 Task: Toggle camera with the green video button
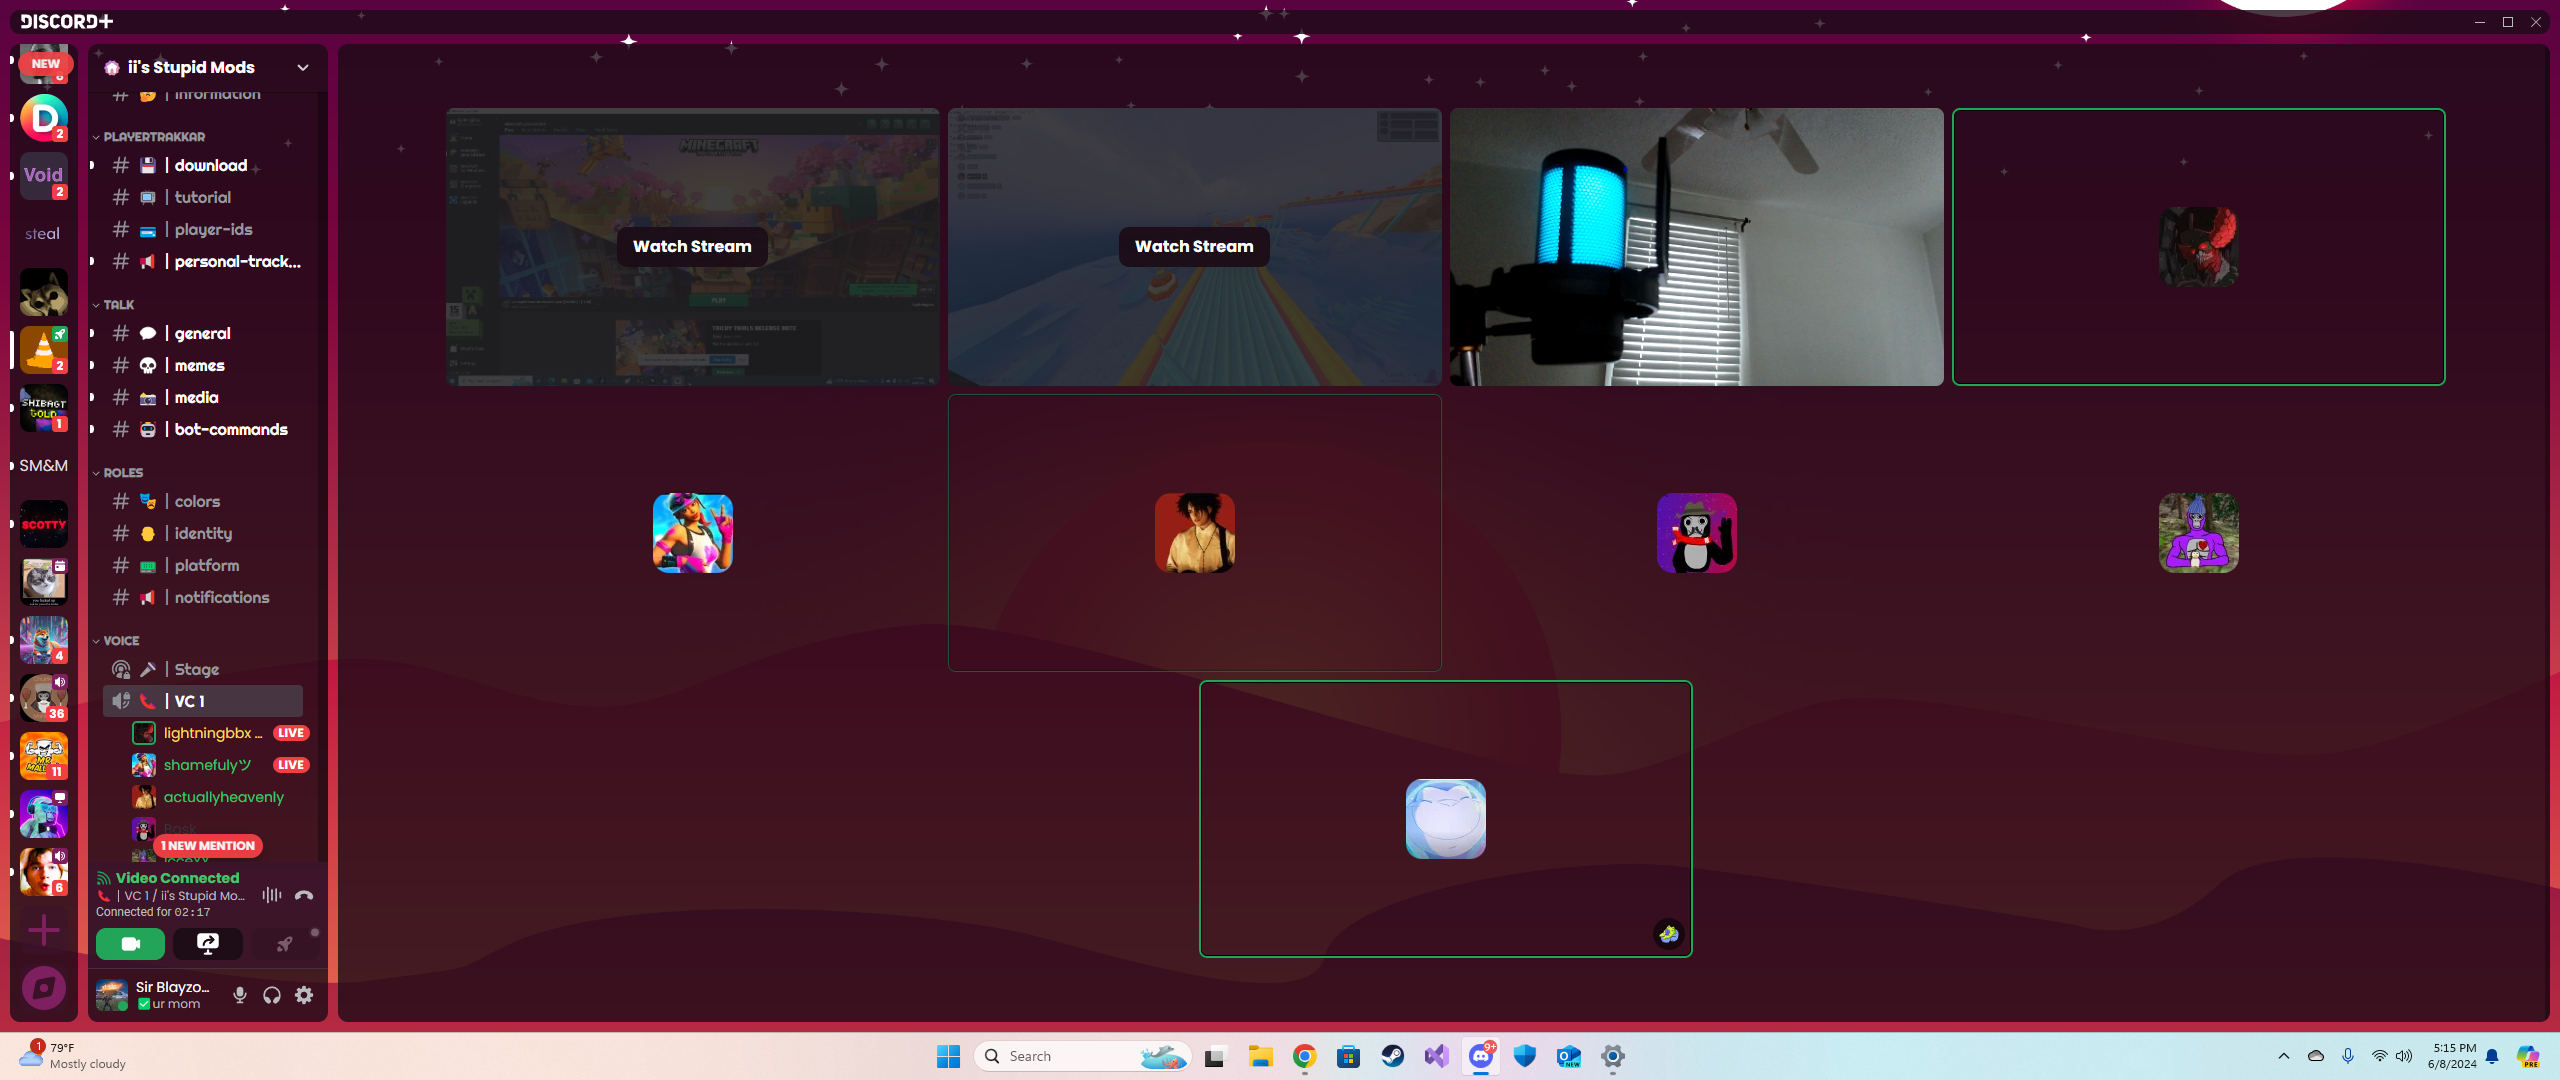pyautogui.click(x=130, y=943)
